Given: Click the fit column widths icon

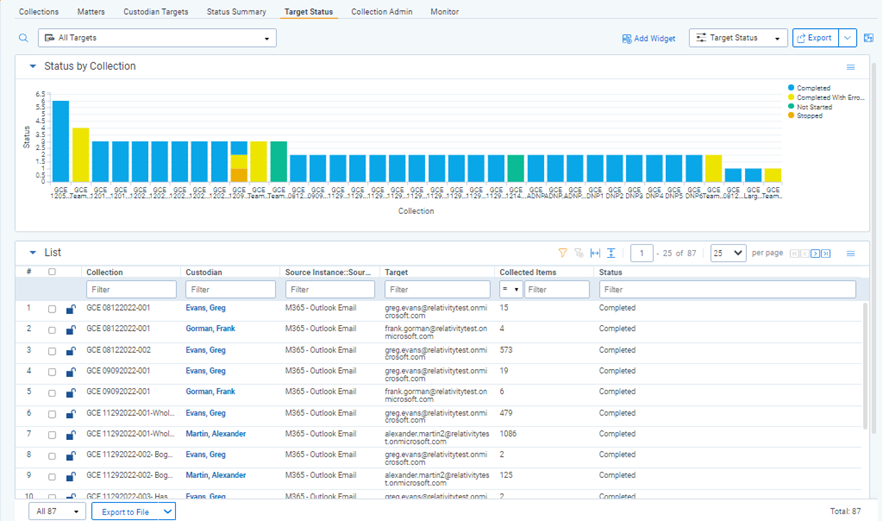Looking at the screenshot, I should tap(595, 253).
